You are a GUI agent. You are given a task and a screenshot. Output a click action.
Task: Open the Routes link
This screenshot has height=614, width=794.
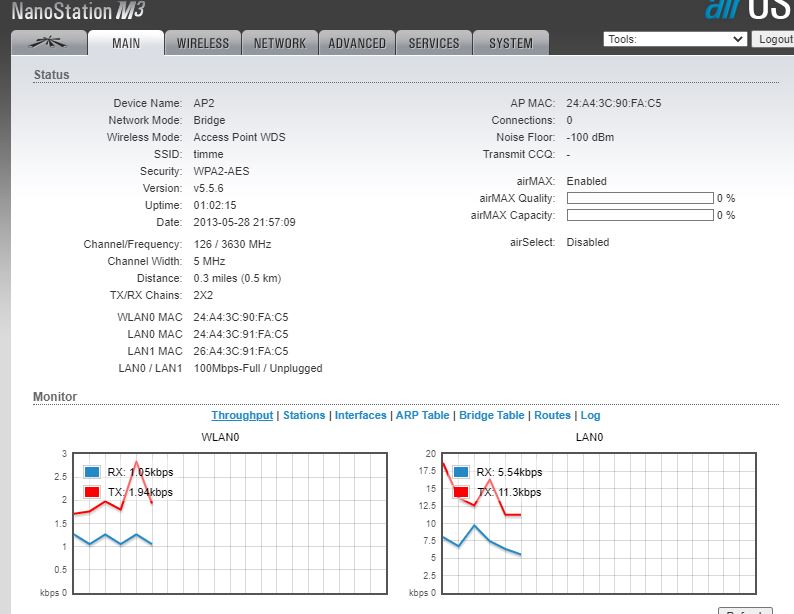point(552,415)
